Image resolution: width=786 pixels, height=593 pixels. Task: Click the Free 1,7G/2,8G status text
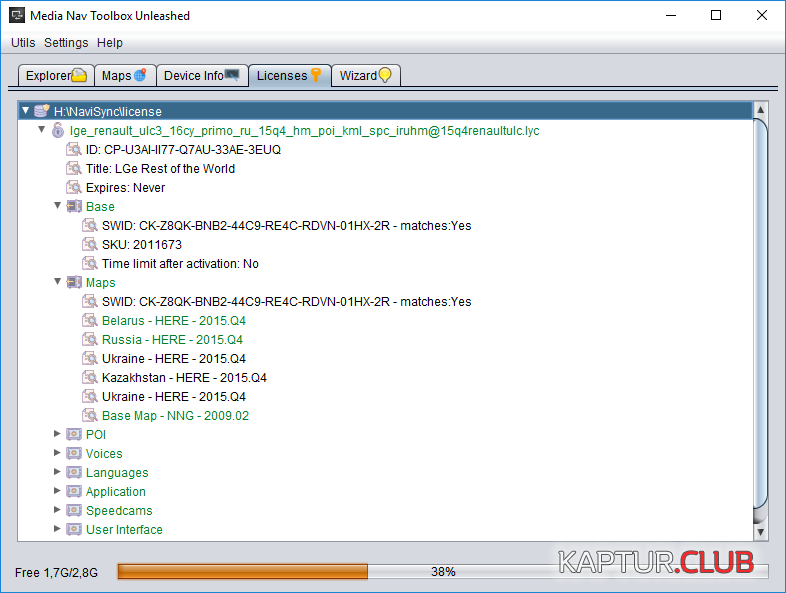(57, 572)
